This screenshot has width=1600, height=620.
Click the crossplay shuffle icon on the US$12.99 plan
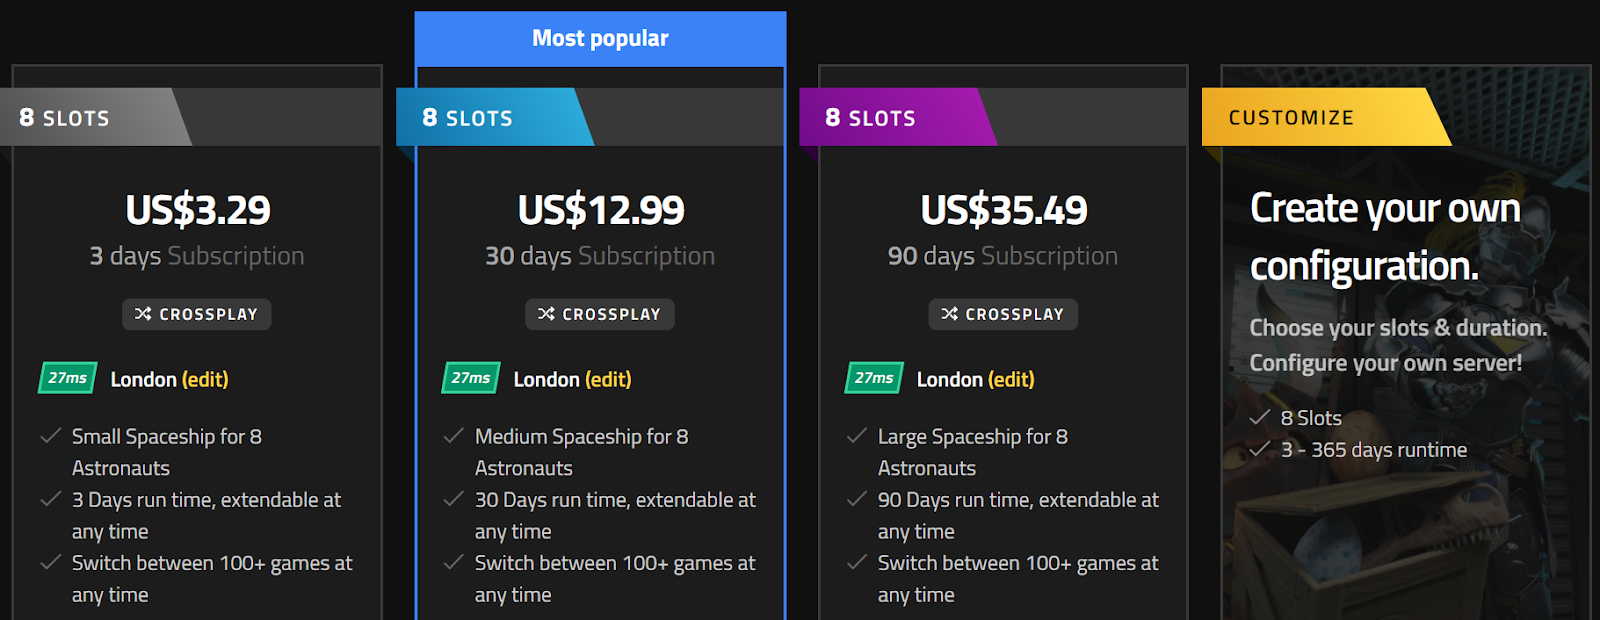click(546, 314)
